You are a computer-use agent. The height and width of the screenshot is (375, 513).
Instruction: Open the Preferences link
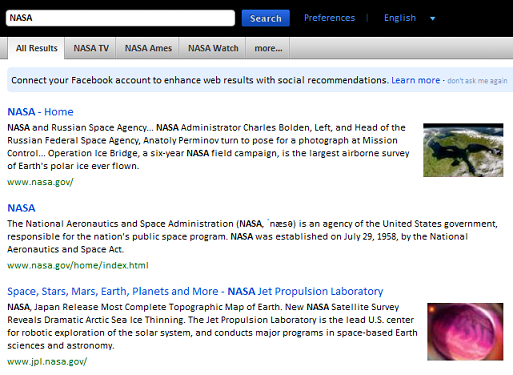pos(329,18)
